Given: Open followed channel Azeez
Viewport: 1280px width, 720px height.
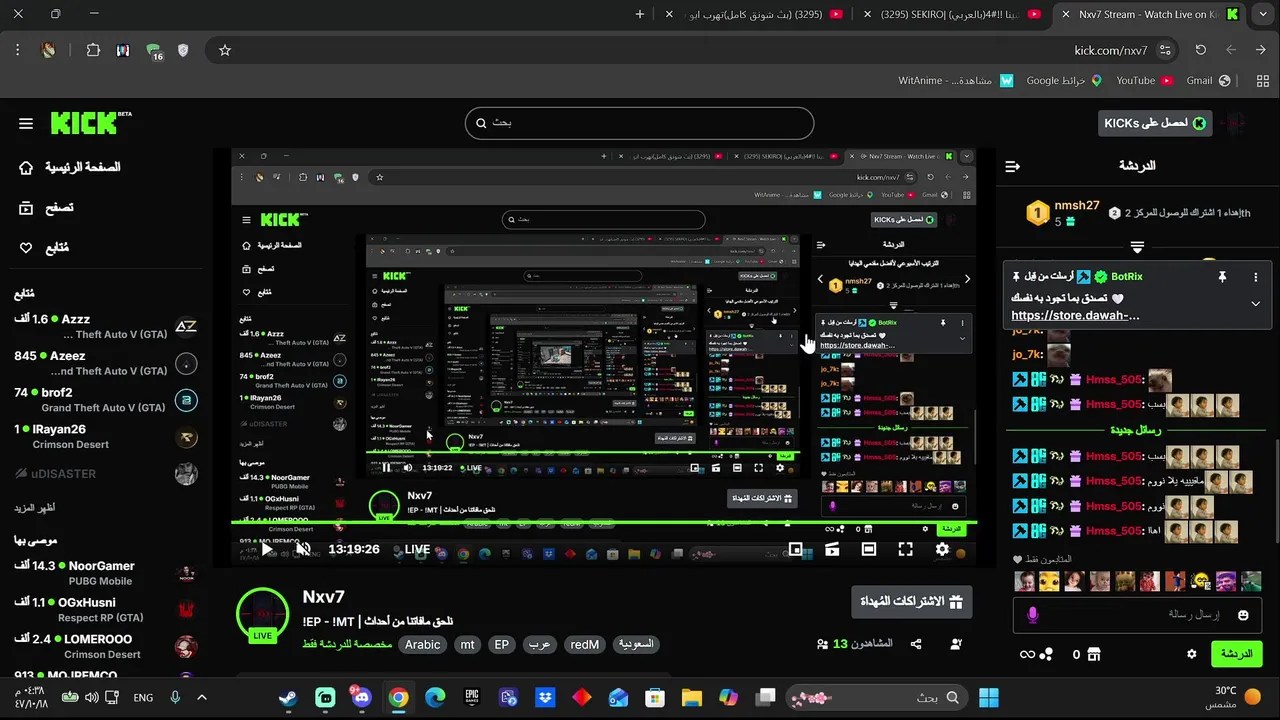Looking at the screenshot, I should (x=105, y=363).
